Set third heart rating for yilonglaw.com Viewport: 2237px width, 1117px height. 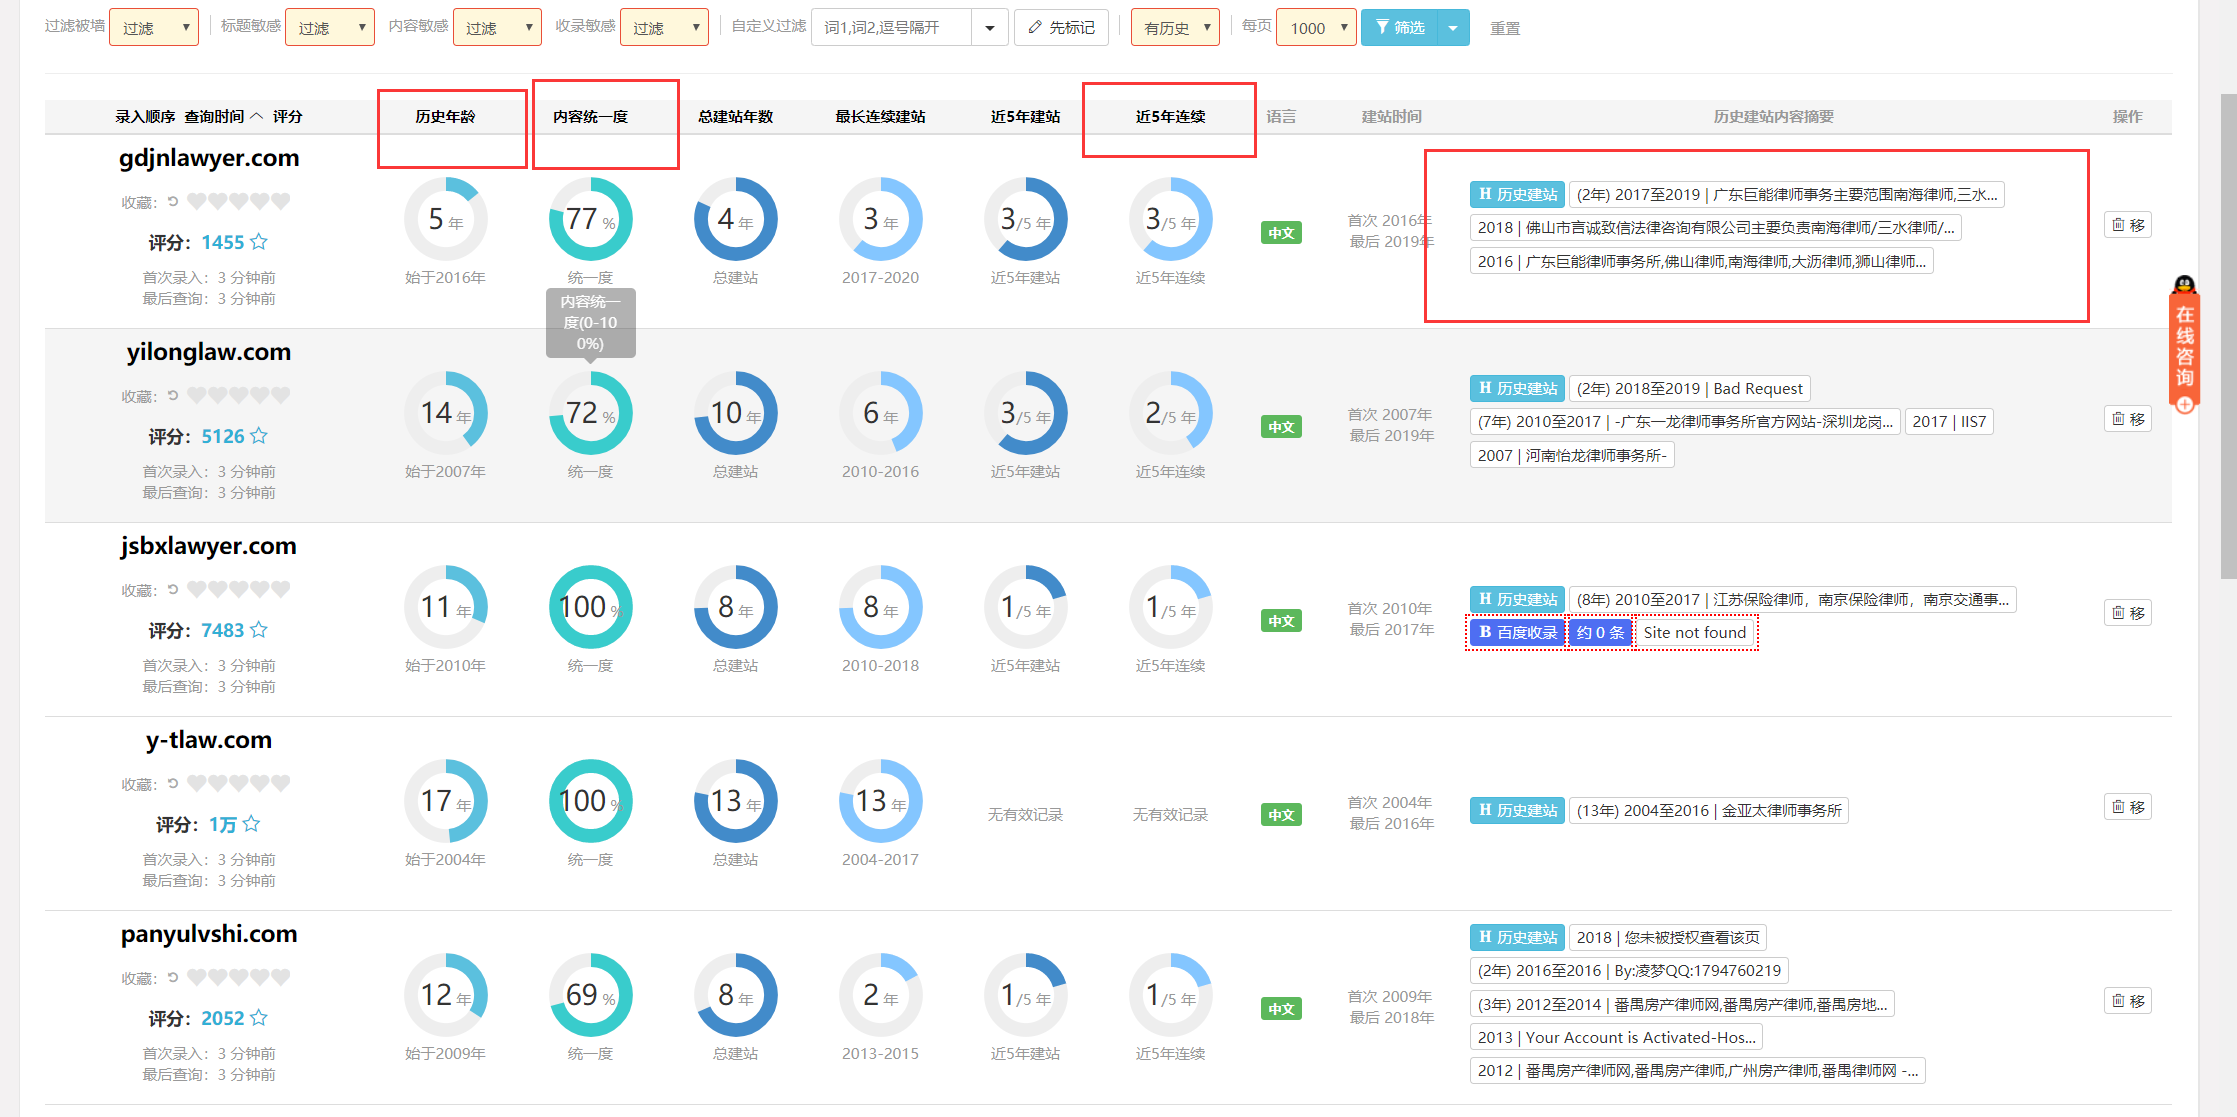click(239, 395)
